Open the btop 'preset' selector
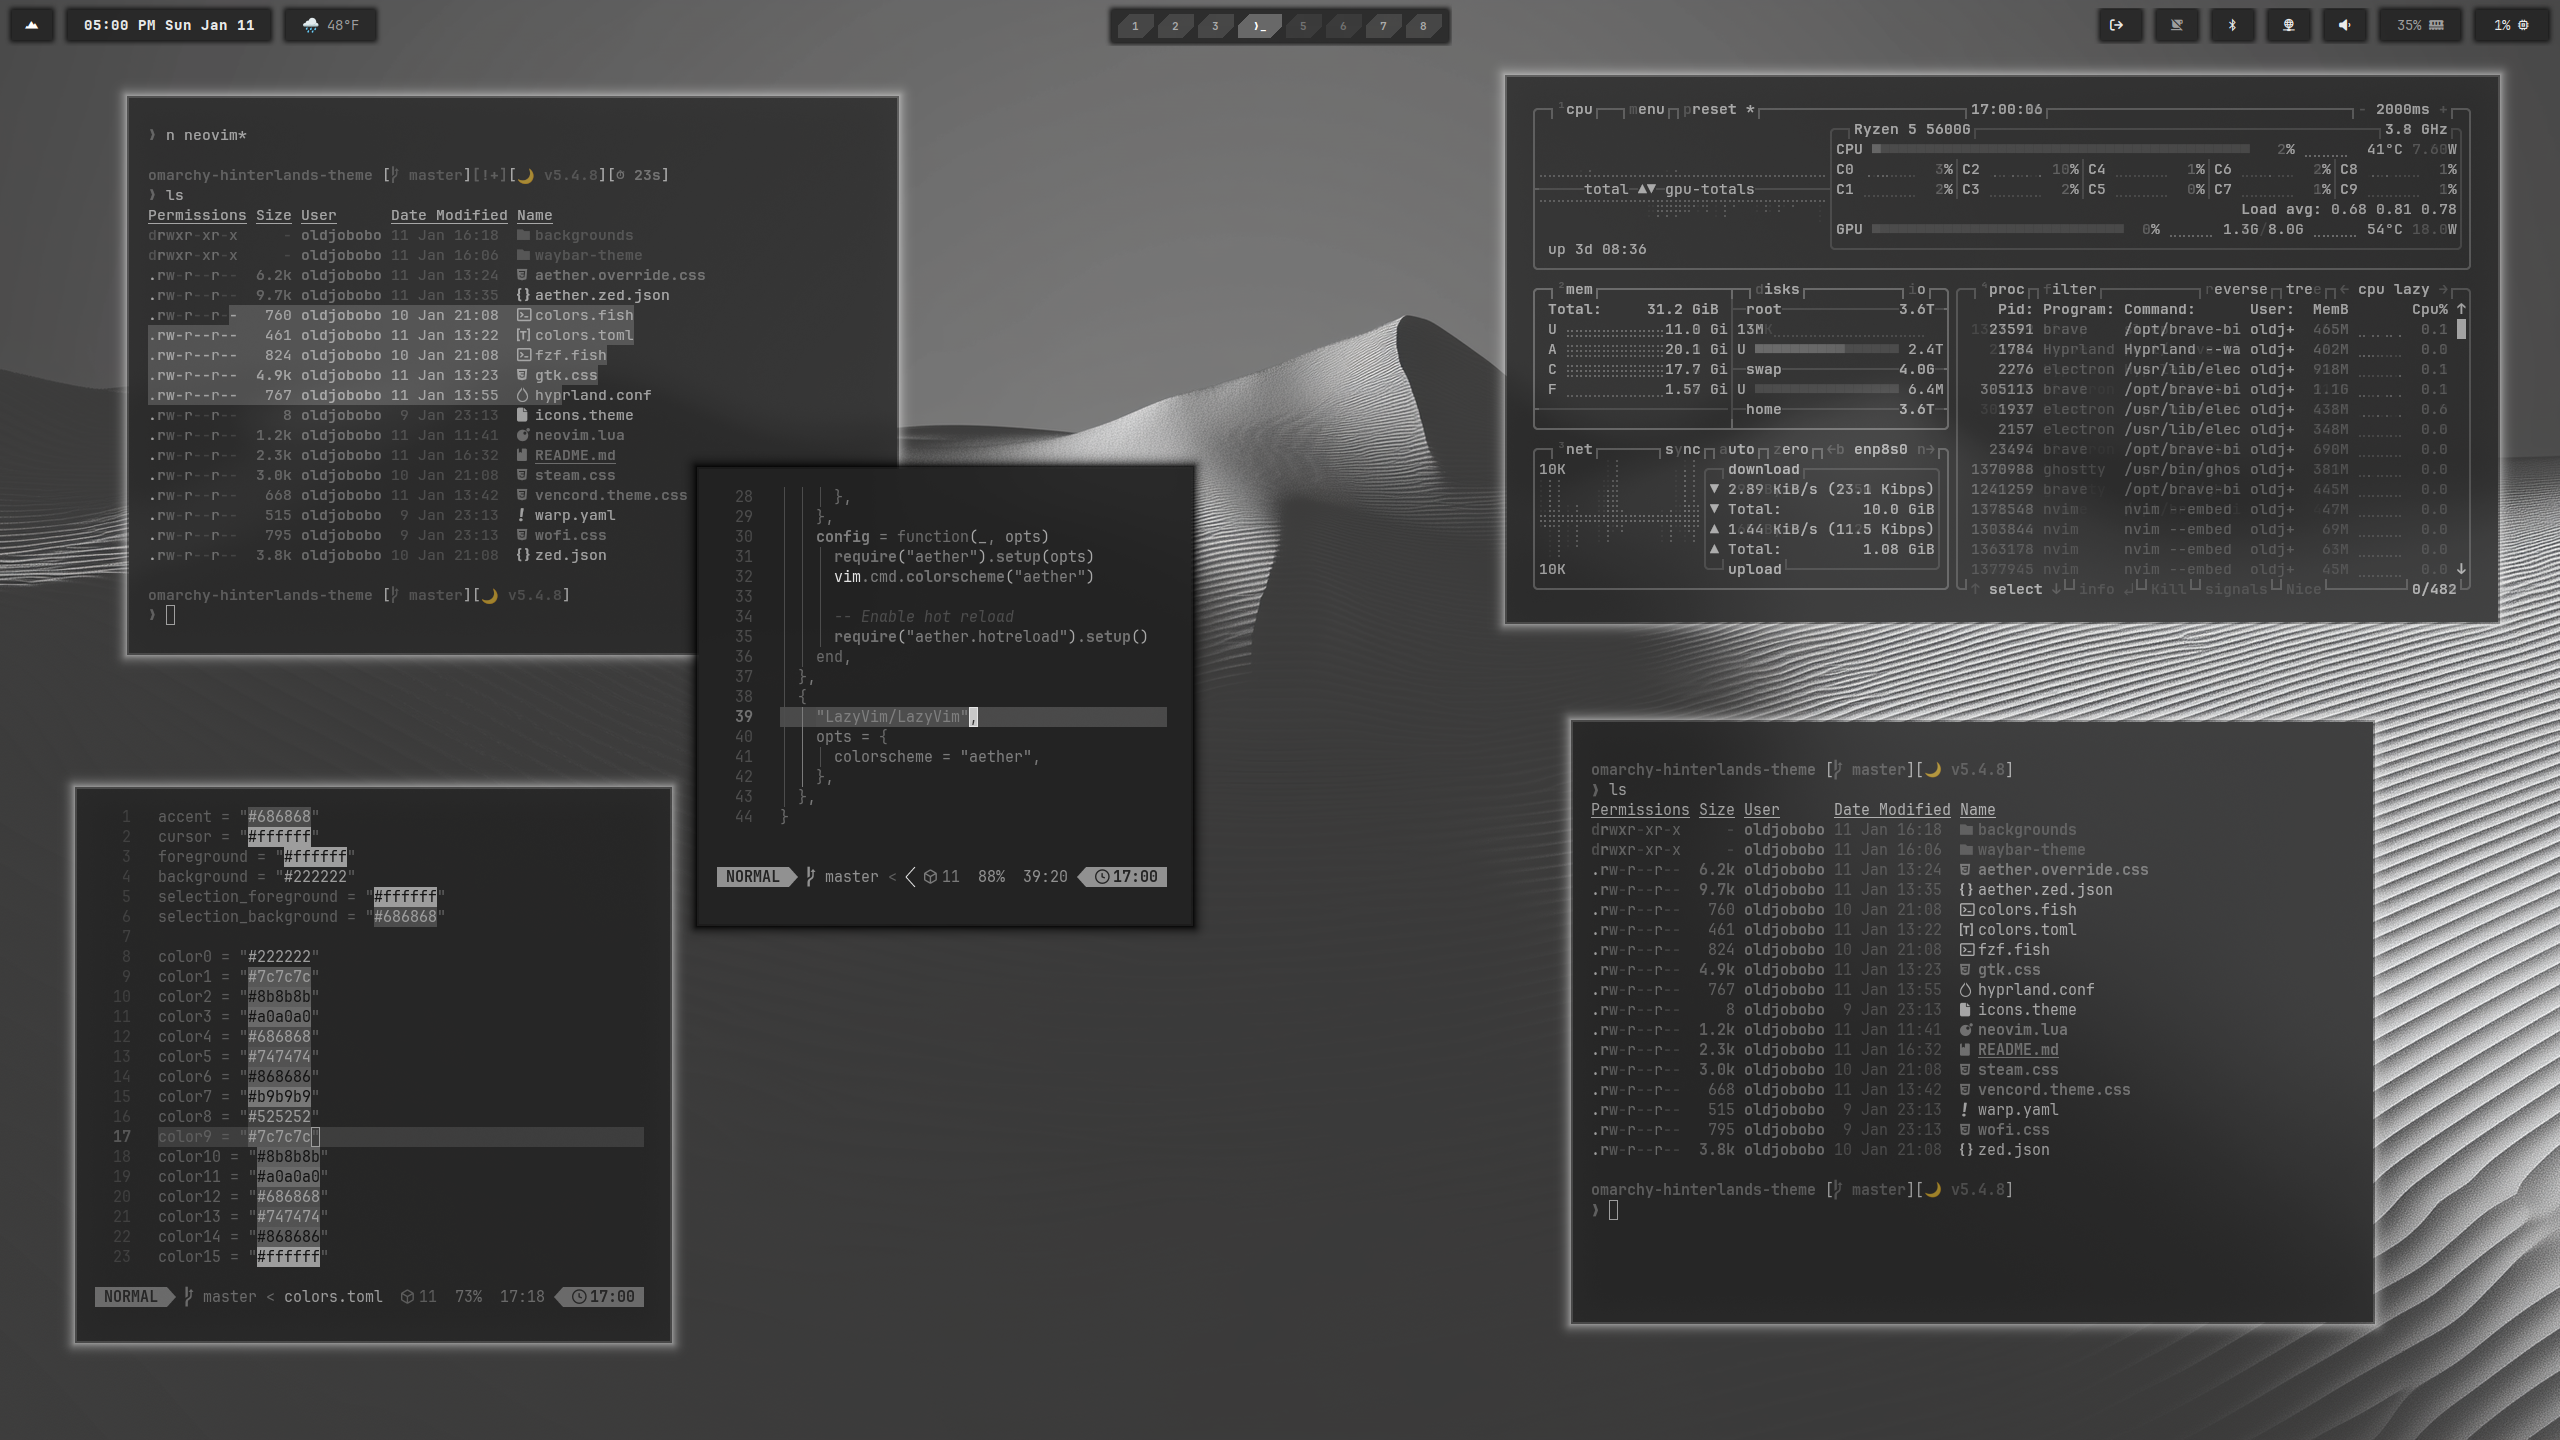This screenshot has width=2560, height=1440. 1712,109
